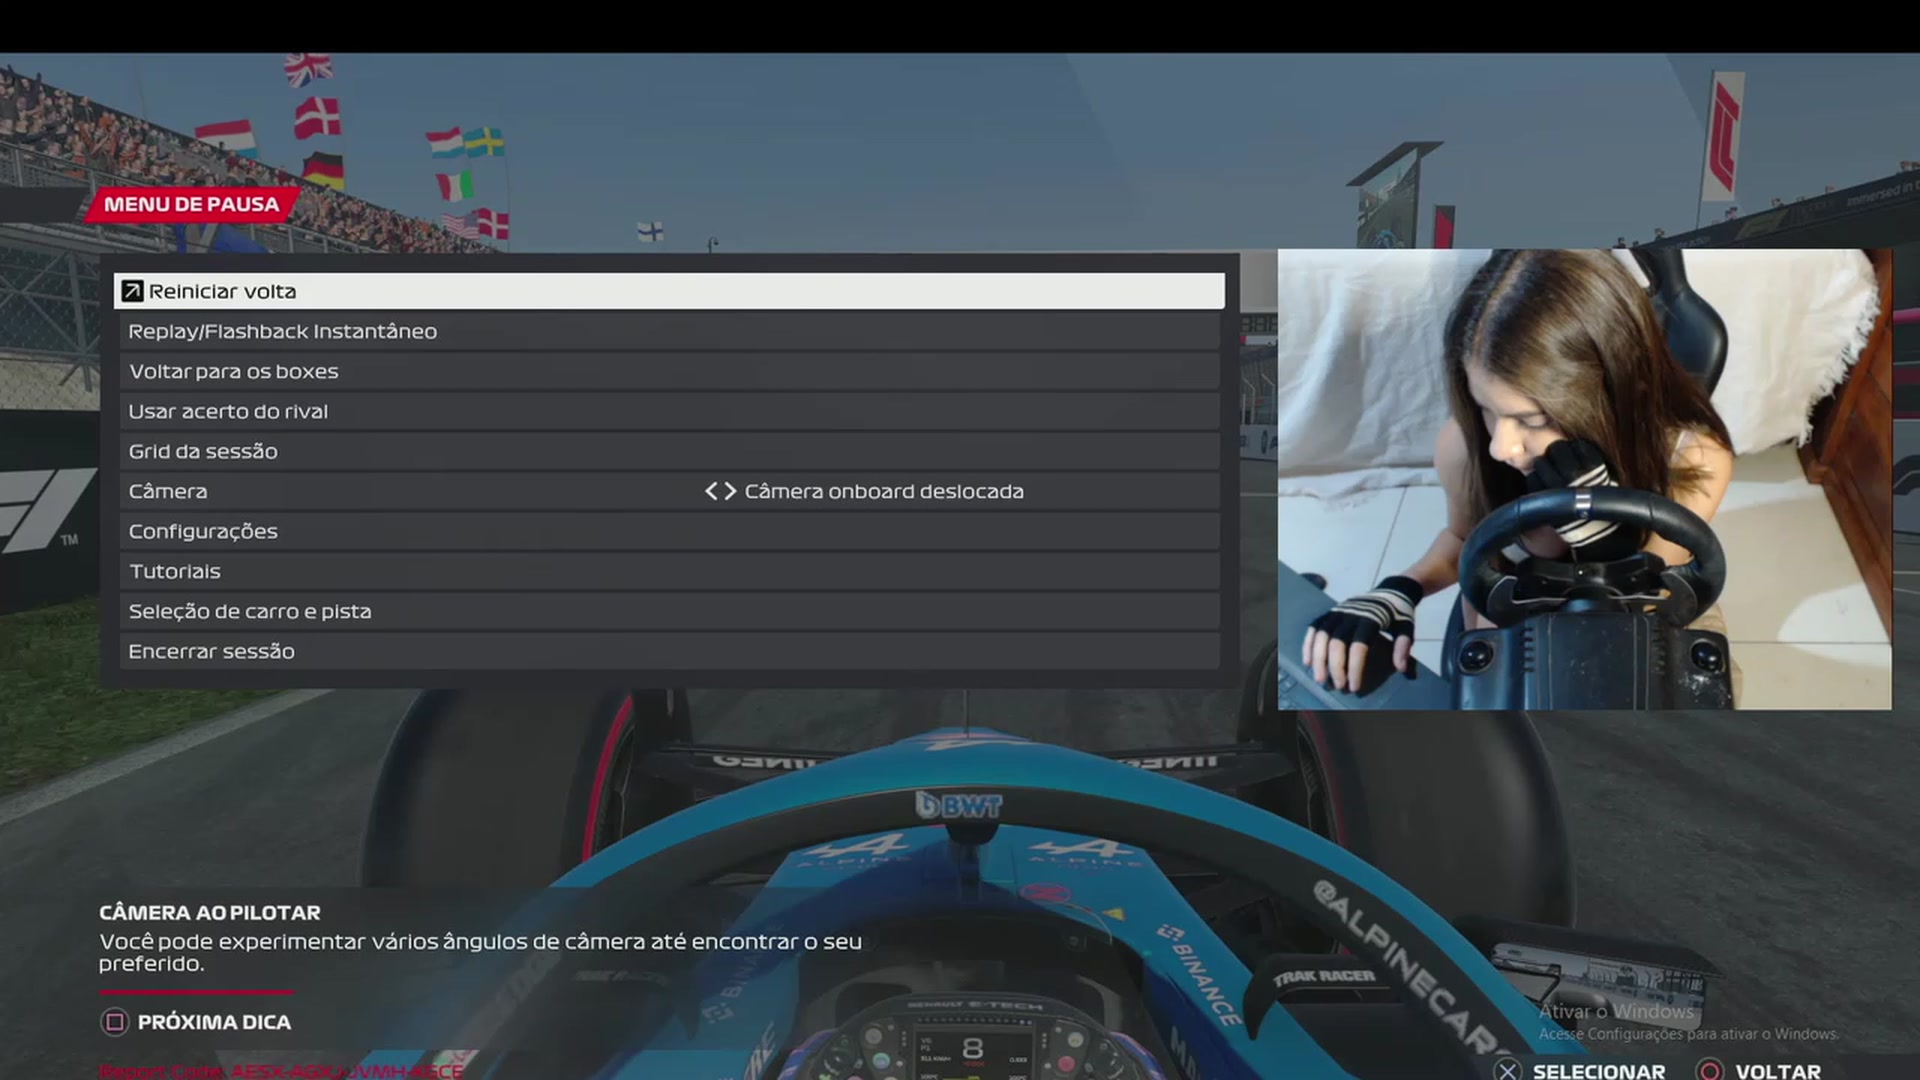
Task: Click the arrow icon on Reiniciar volta
Action: click(132, 291)
